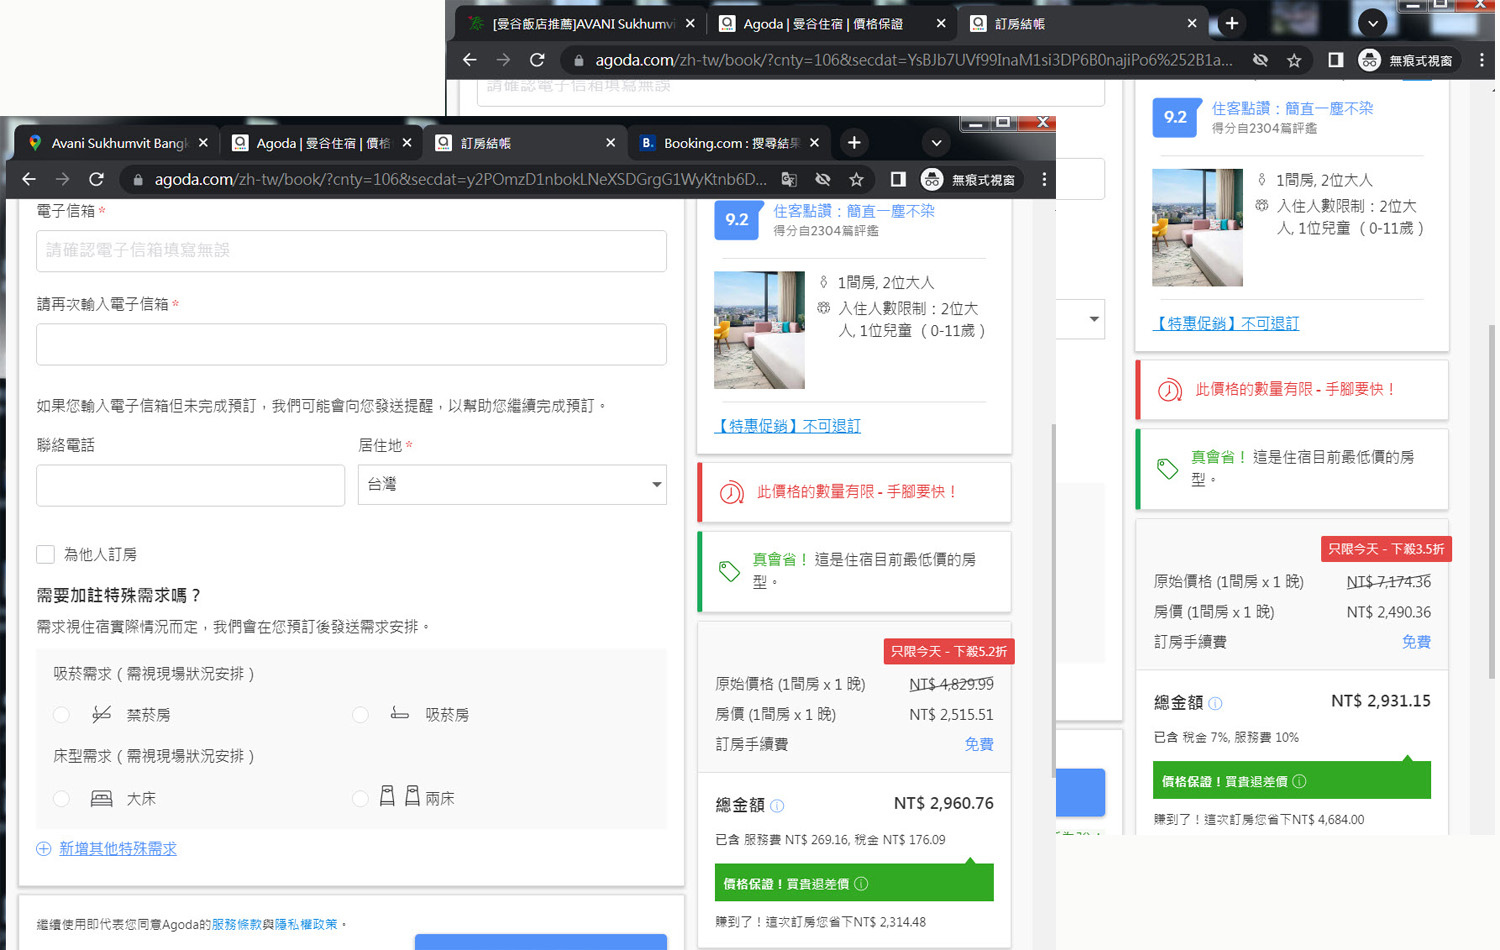Switch to 曼谷飯店推薦 AVANI tab in rear window

tap(583, 23)
